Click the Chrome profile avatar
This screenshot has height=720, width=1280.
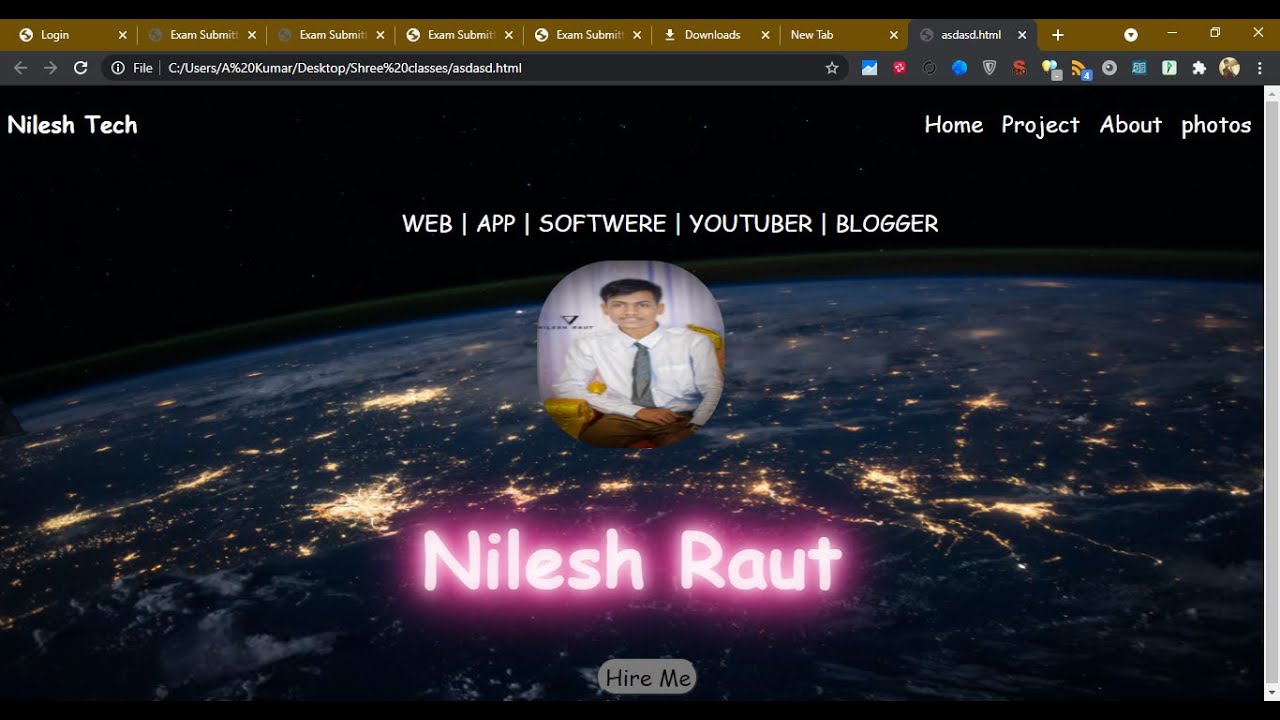point(1228,68)
